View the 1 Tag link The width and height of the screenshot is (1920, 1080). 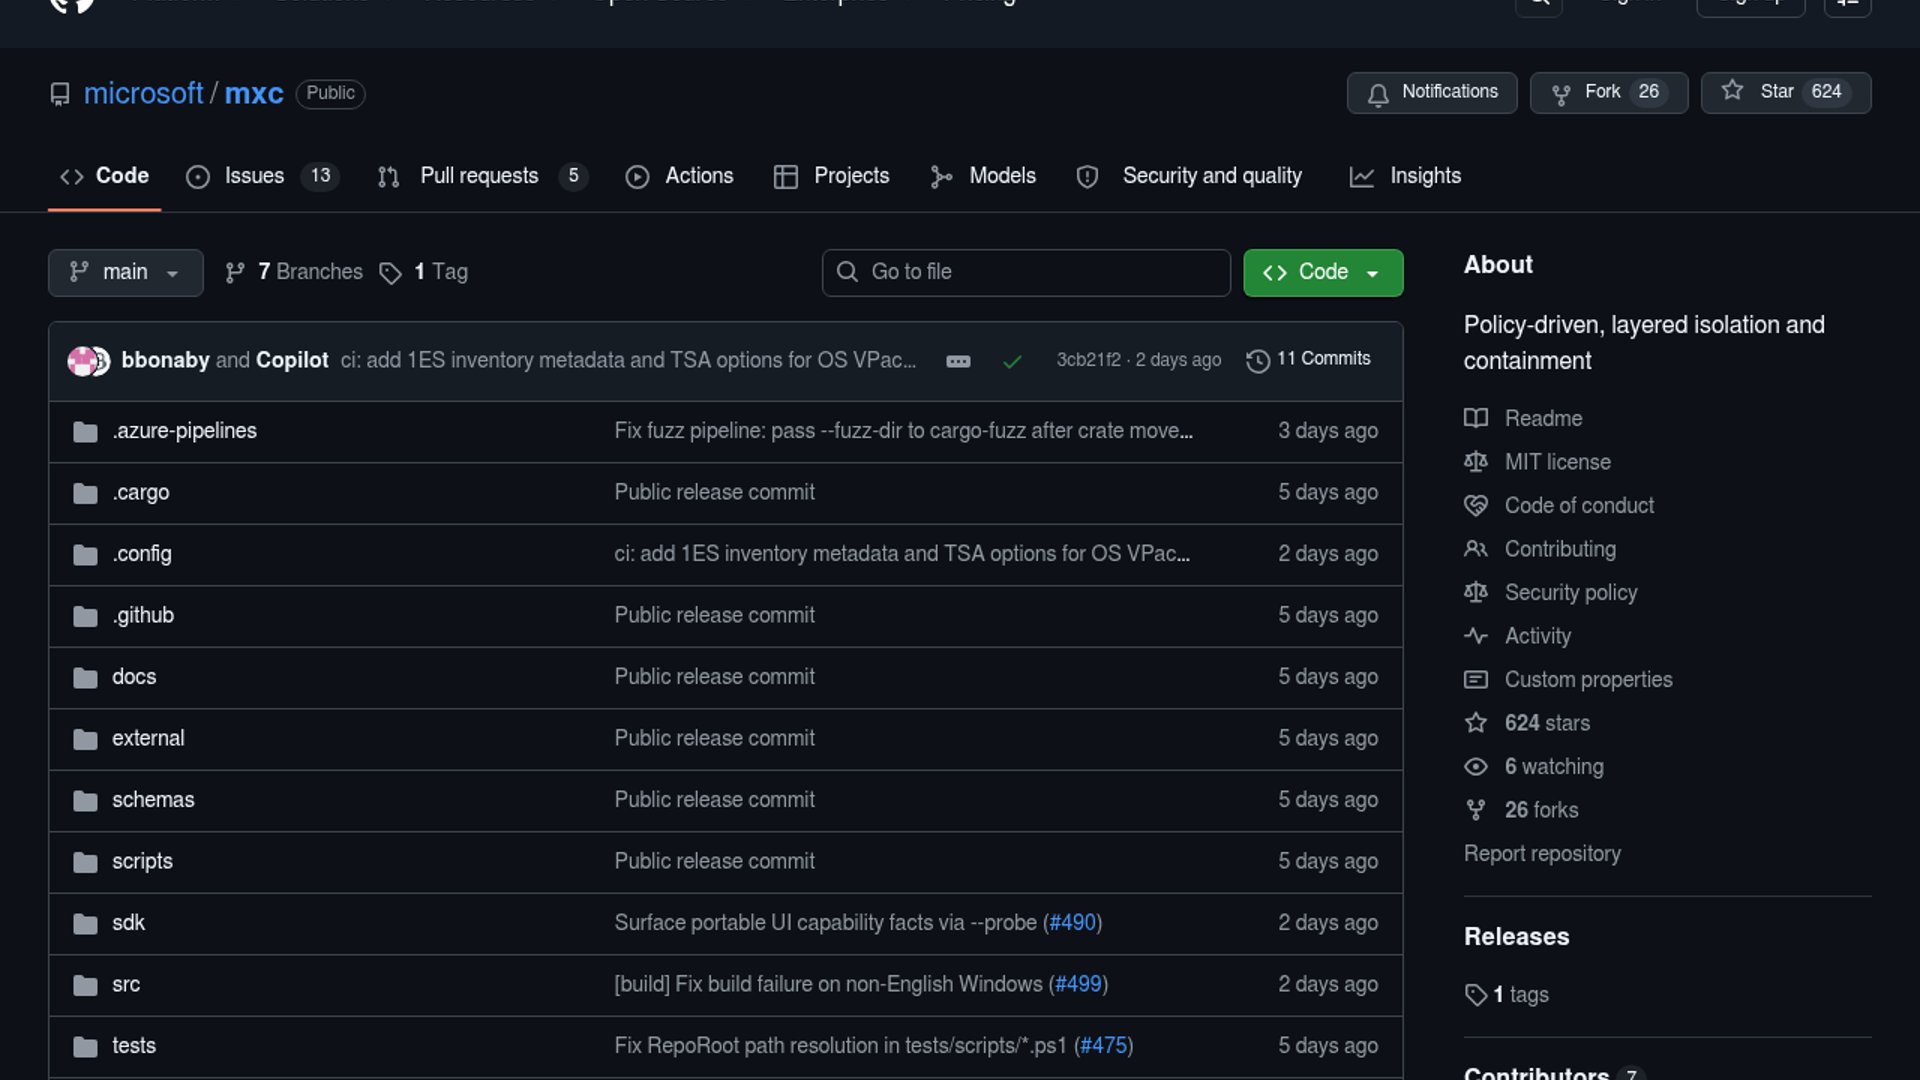click(x=424, y=272)
